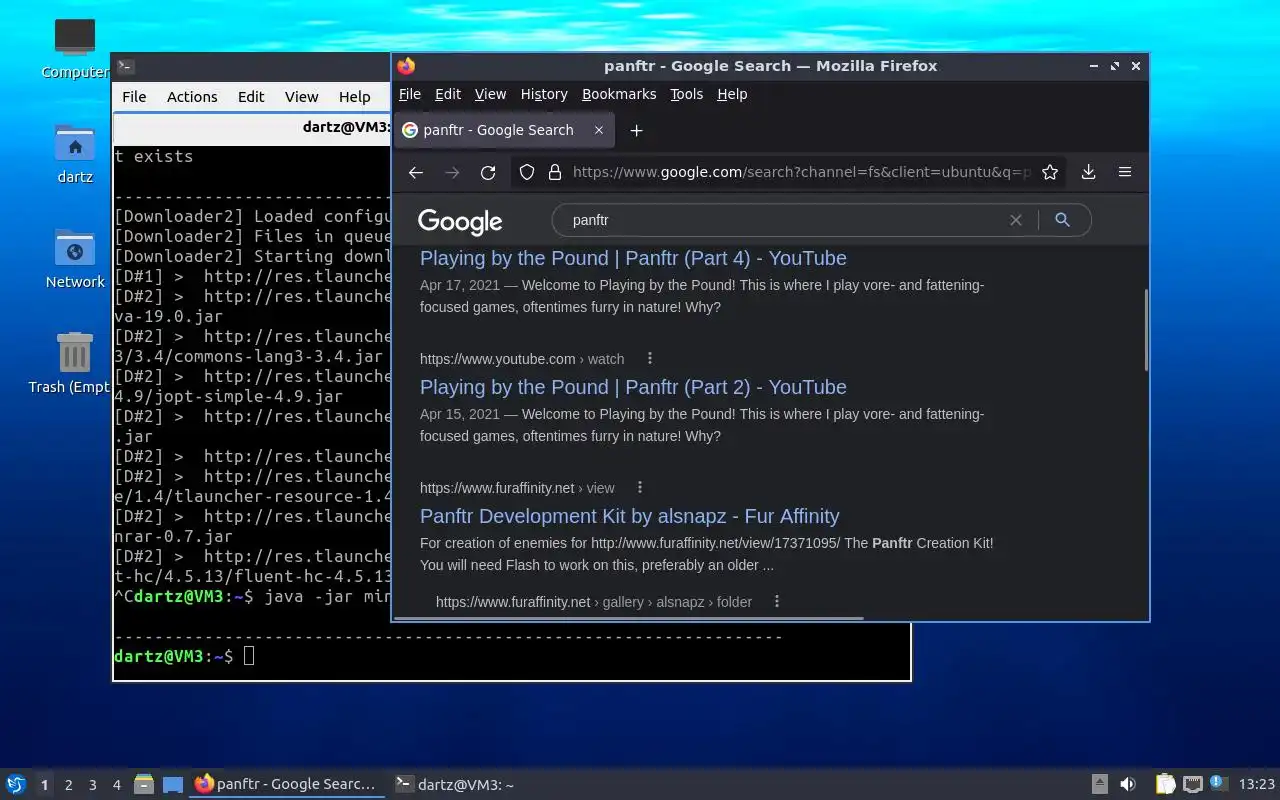1280x800 pixels.
Task: Bookmark this page with the star icon
Action: tap(1050, 172)
